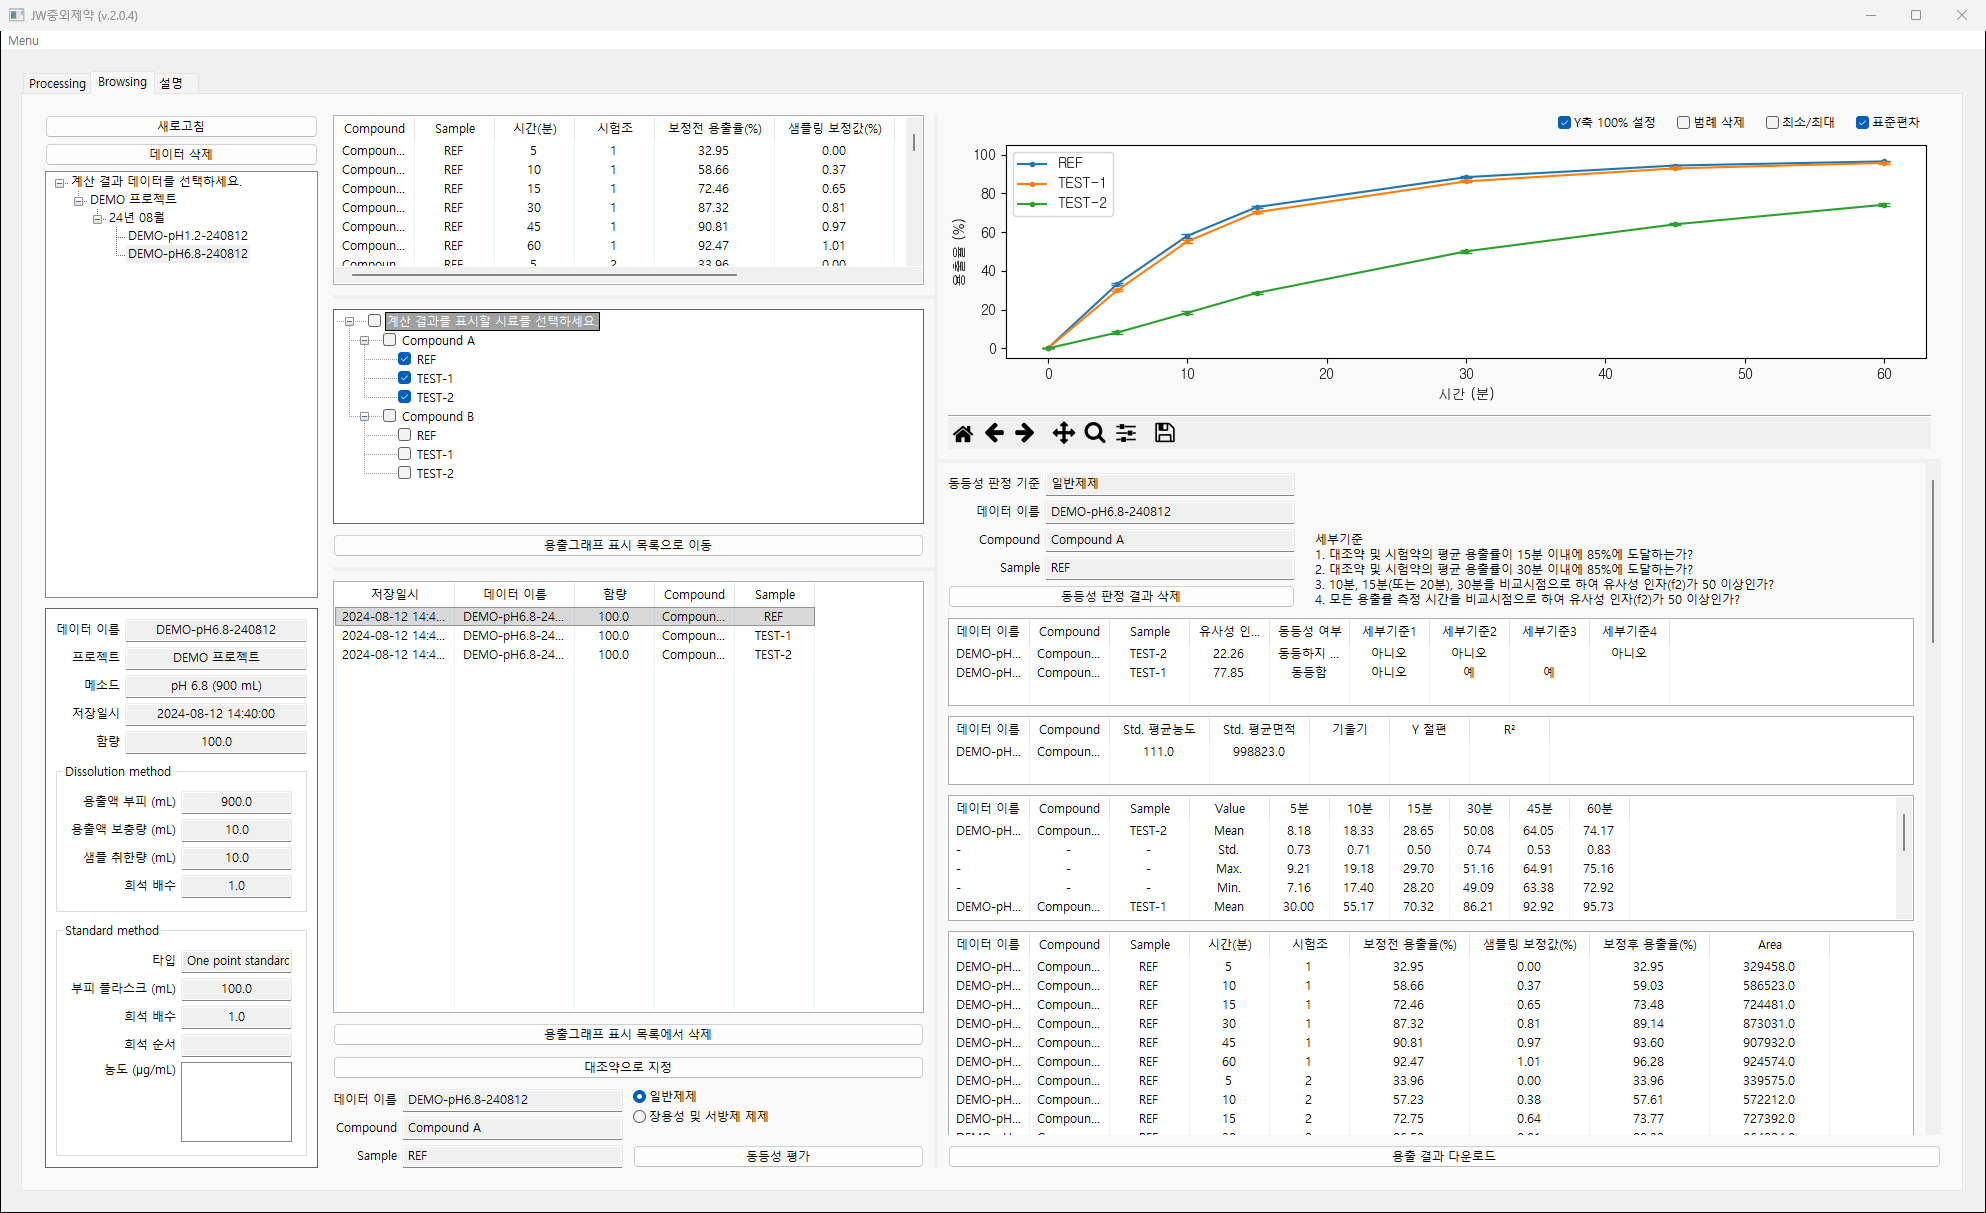This screenshot has height=1213, width=1986.
Task: Save the figure with floppy disk icon
Action: 1165,433
